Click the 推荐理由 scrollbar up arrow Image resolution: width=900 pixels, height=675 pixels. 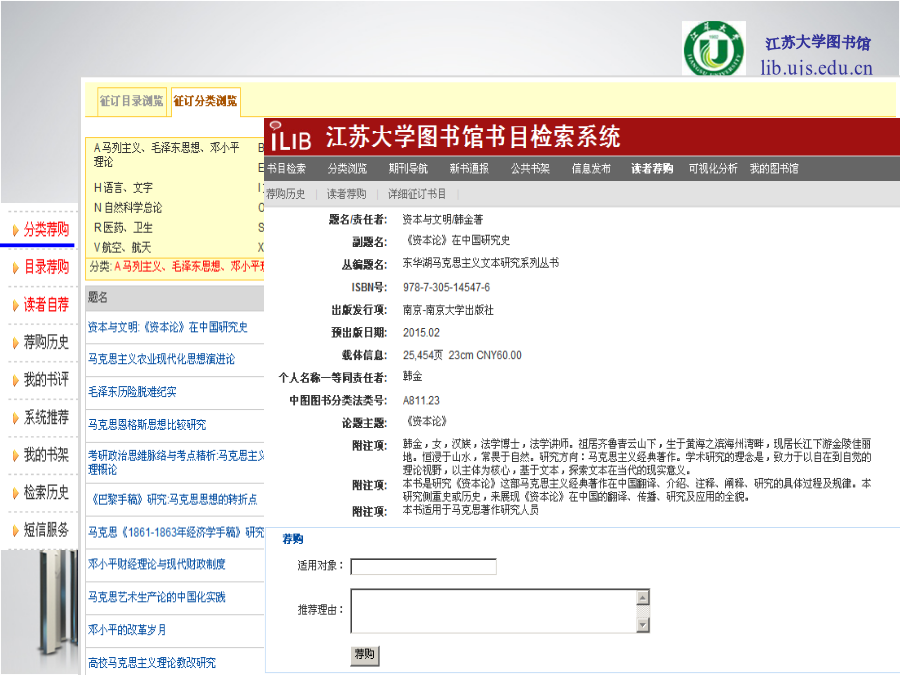coord(643,597)
